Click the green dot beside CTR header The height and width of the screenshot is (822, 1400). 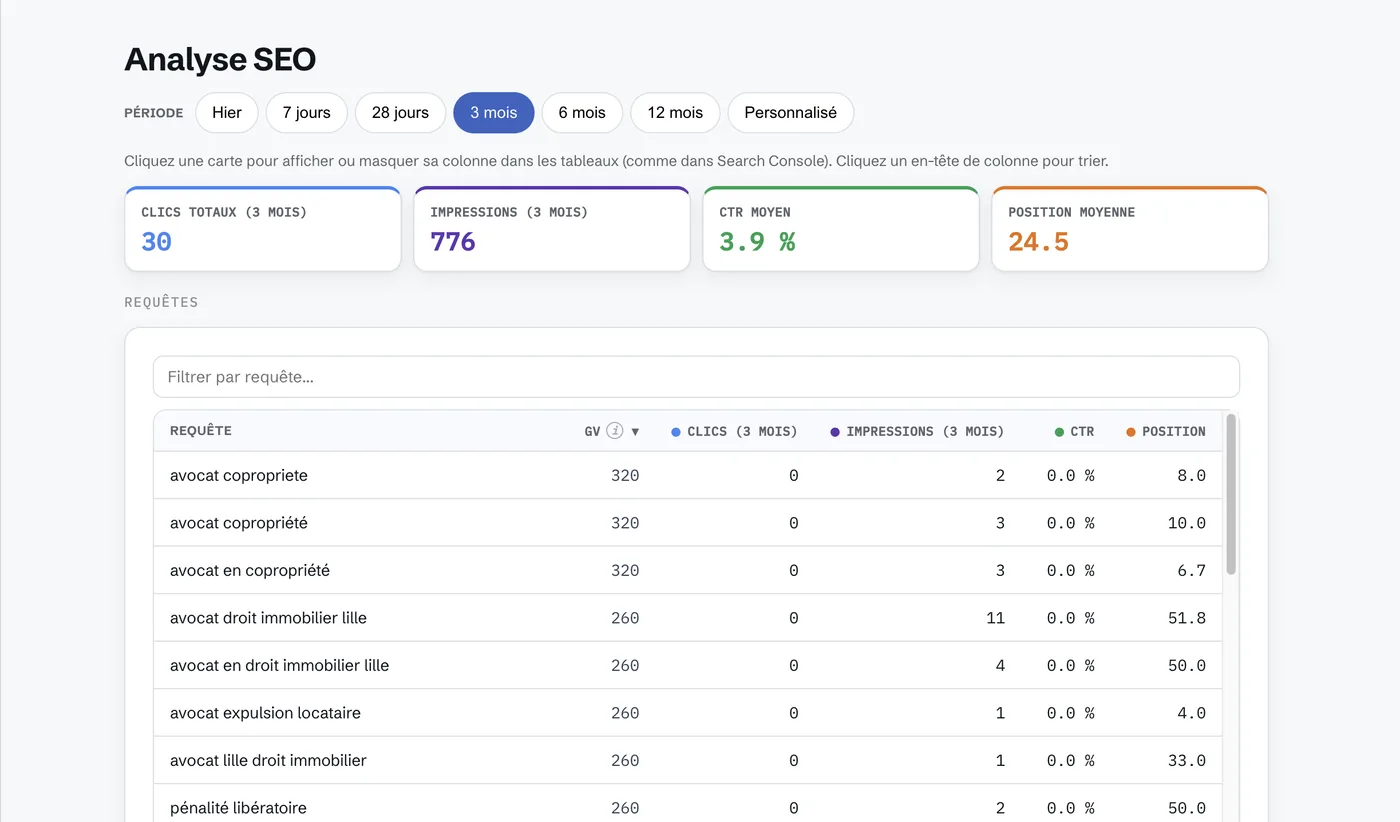(1059, 432)
